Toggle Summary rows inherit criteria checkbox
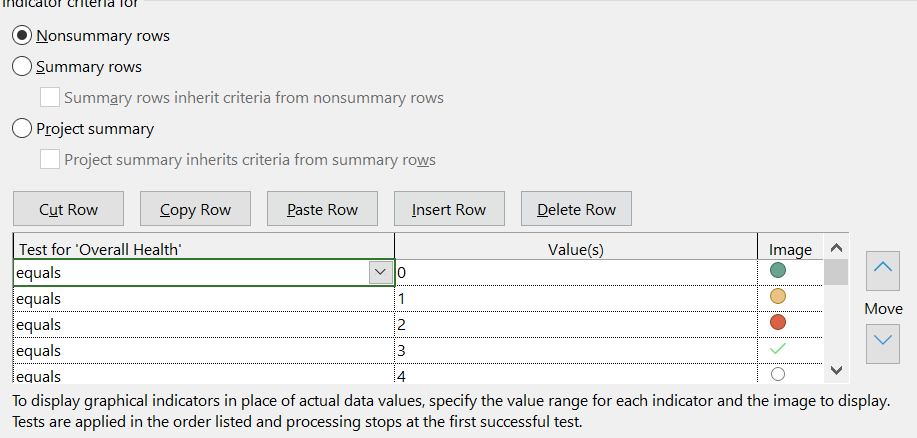 pyautogui.click(x=50, y=98)
